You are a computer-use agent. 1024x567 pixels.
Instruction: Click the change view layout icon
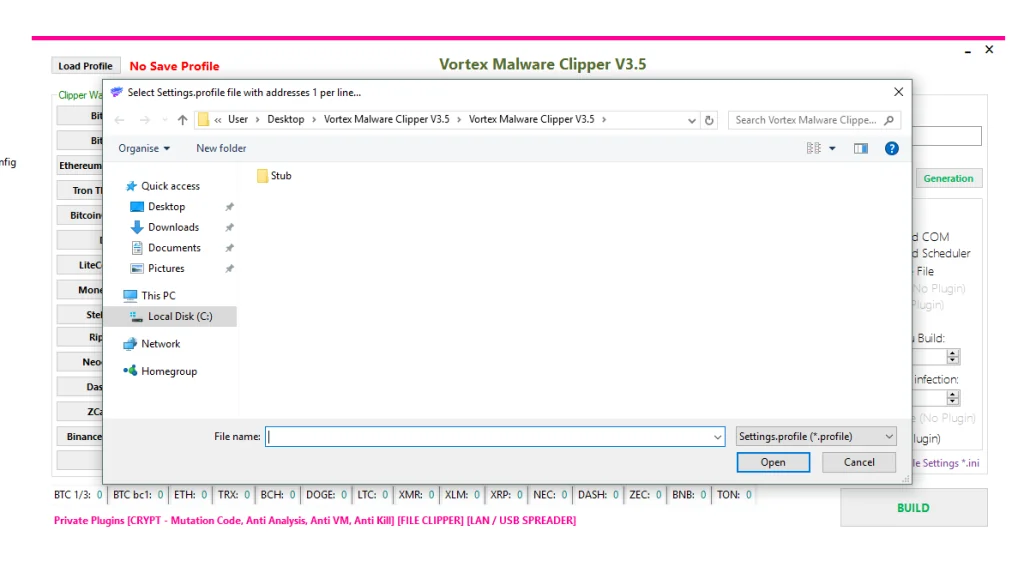pos(814,148)
